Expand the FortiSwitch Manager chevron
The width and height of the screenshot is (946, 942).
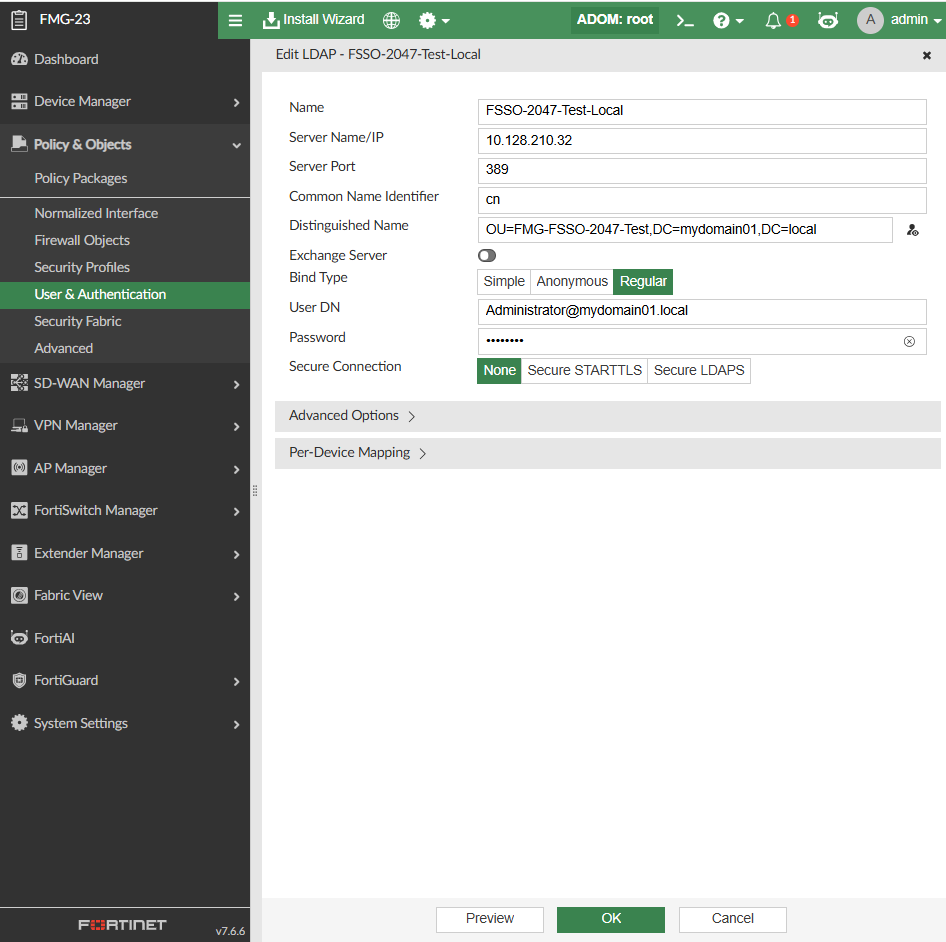click(x=236, y=512)
